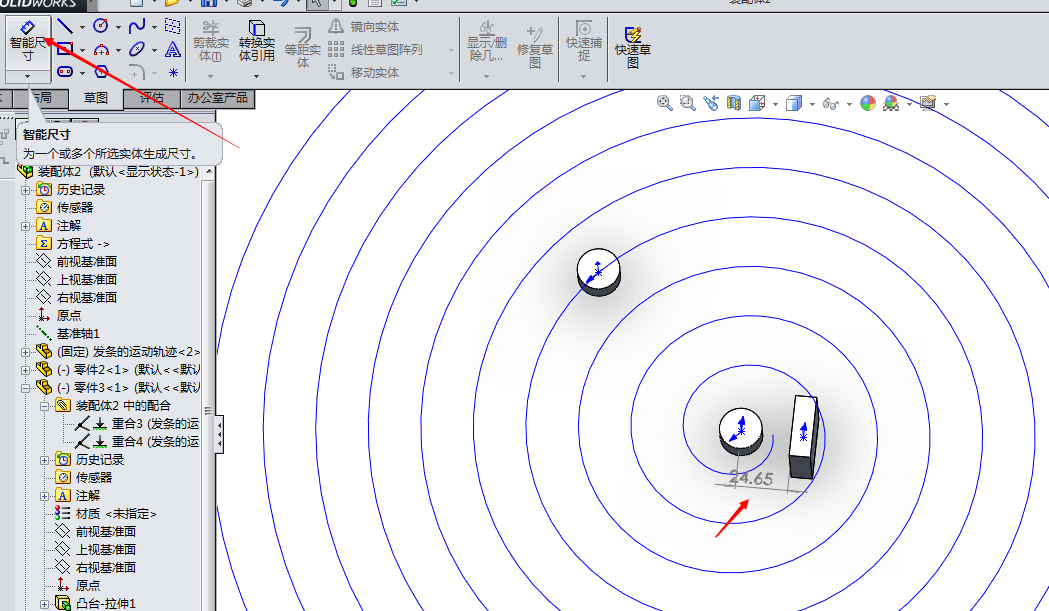Image resolution: width=1049 pixels, height=611 pixels.
Task: Open the View Orientation dropdown arrow
Action: pos(775,104)
